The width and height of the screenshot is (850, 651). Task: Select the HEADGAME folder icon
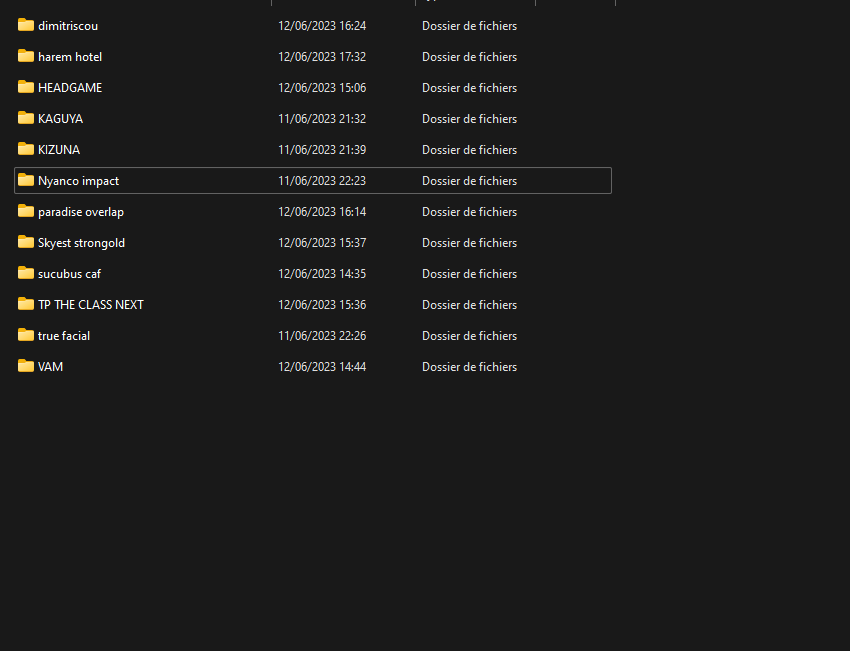coord(26,87)
